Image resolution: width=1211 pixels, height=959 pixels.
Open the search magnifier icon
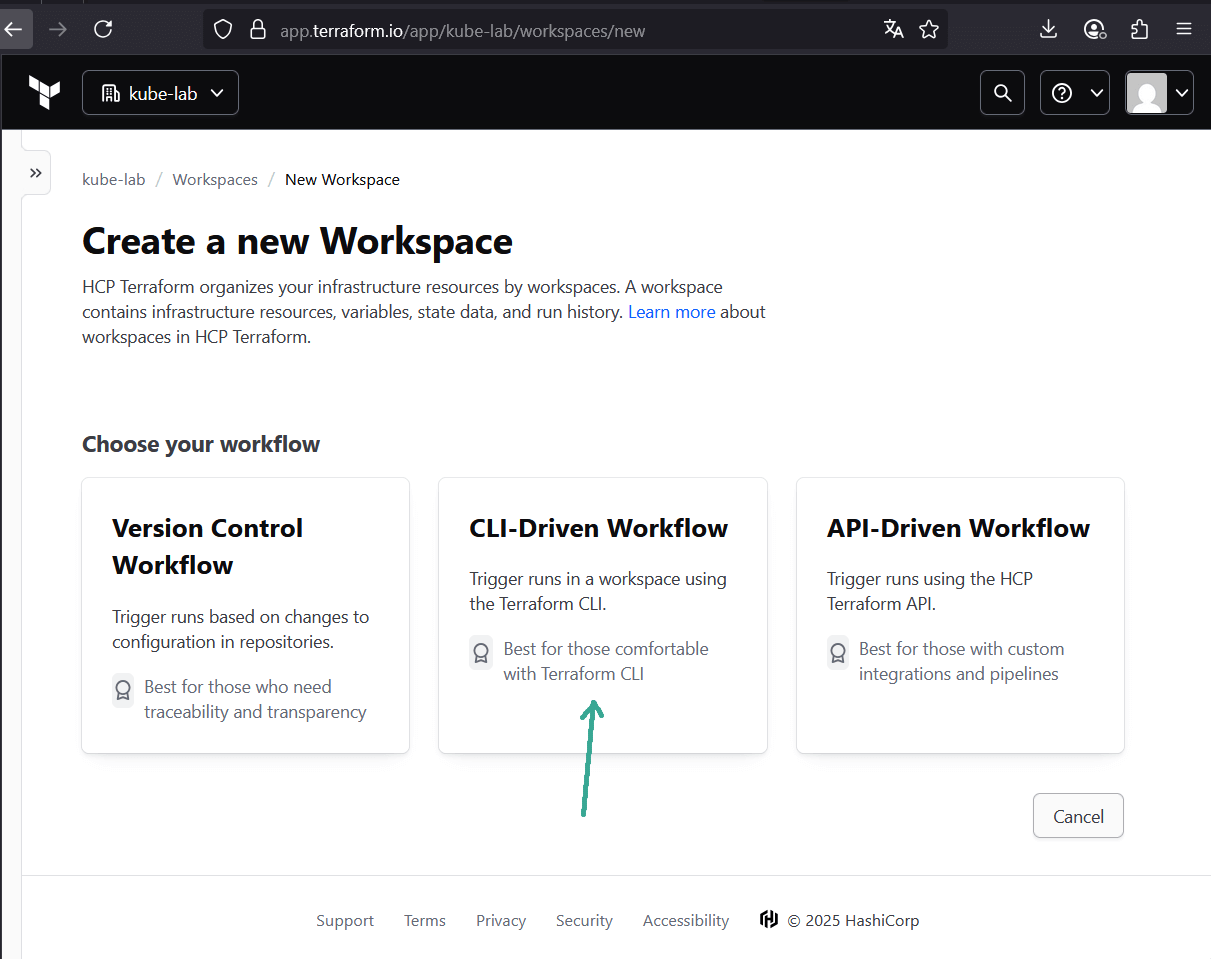(x=1002, y=93)
